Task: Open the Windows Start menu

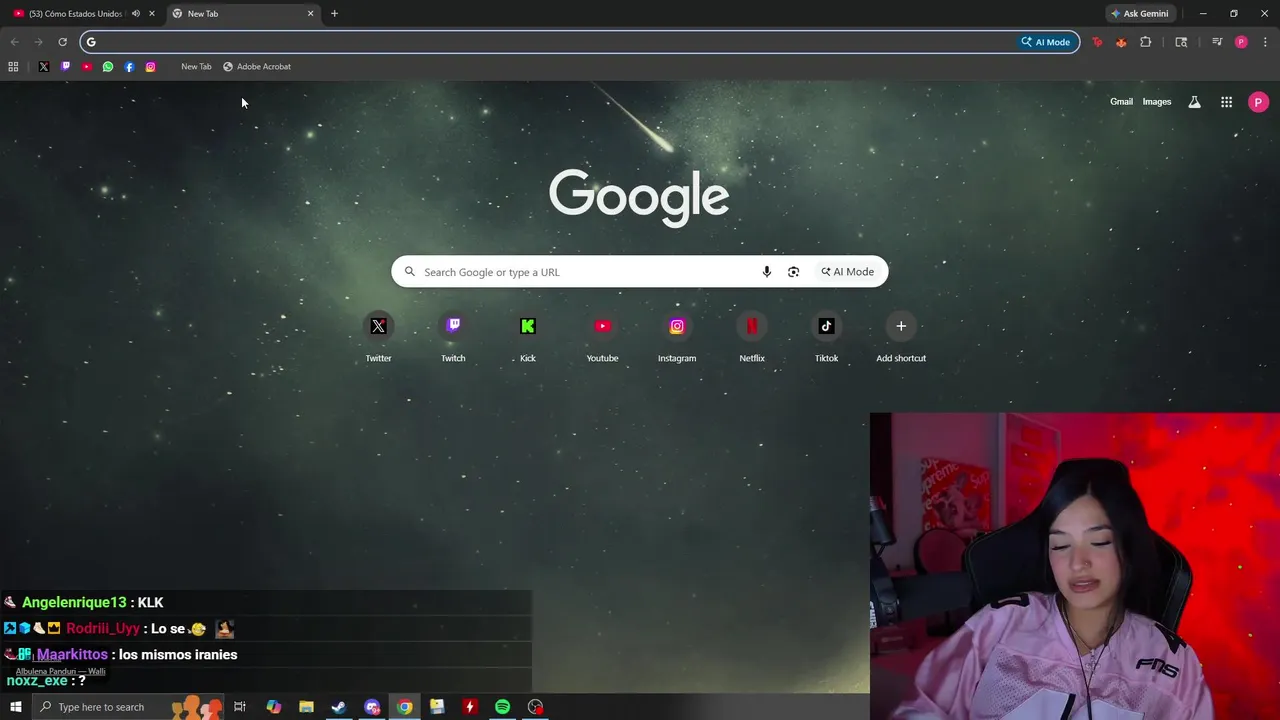Action: (x=15, y=707)
